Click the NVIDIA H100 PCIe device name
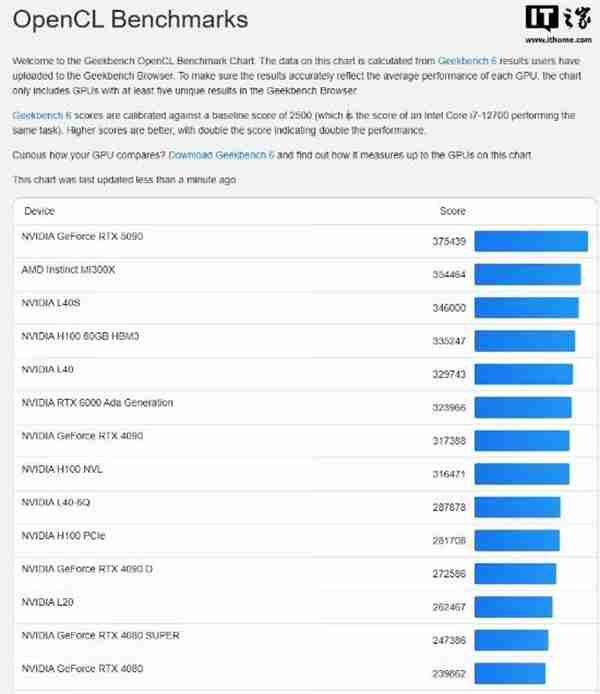The width and height of the screenshot is (600, 694). [x=63, y=536]
